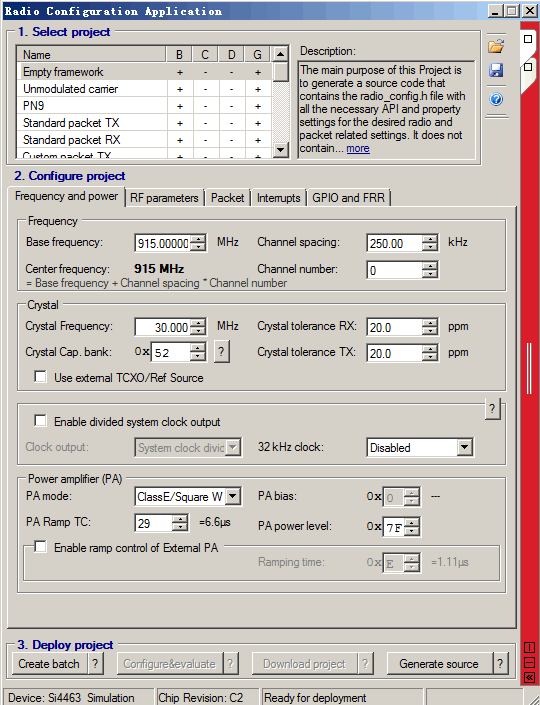Click help button beside Generate source
Image resolution: width=540 pixels, height=705 pixels.
(500, 664)
